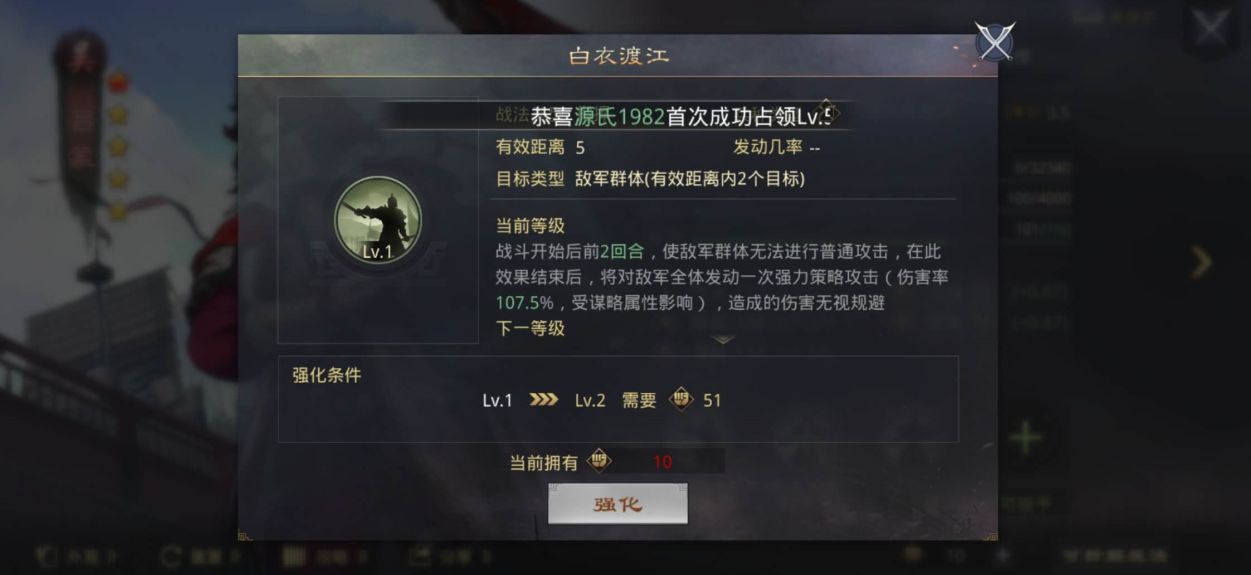The width and height of the screenshot is (1251, 575).
Task: Click the 强化条件 requirements panel
Action: (x=618, y=399)
